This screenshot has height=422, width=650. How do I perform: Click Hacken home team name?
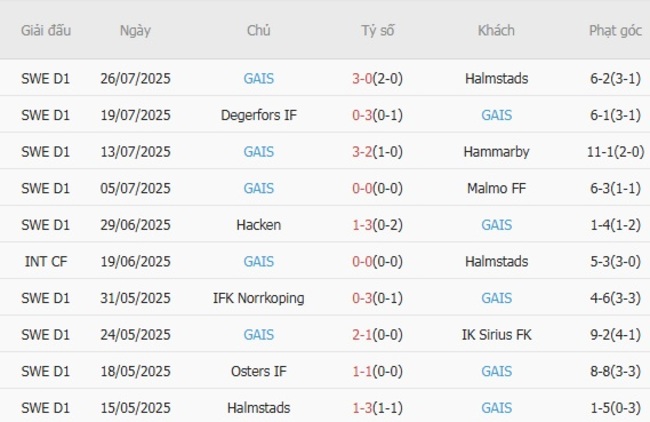(259, 225)
